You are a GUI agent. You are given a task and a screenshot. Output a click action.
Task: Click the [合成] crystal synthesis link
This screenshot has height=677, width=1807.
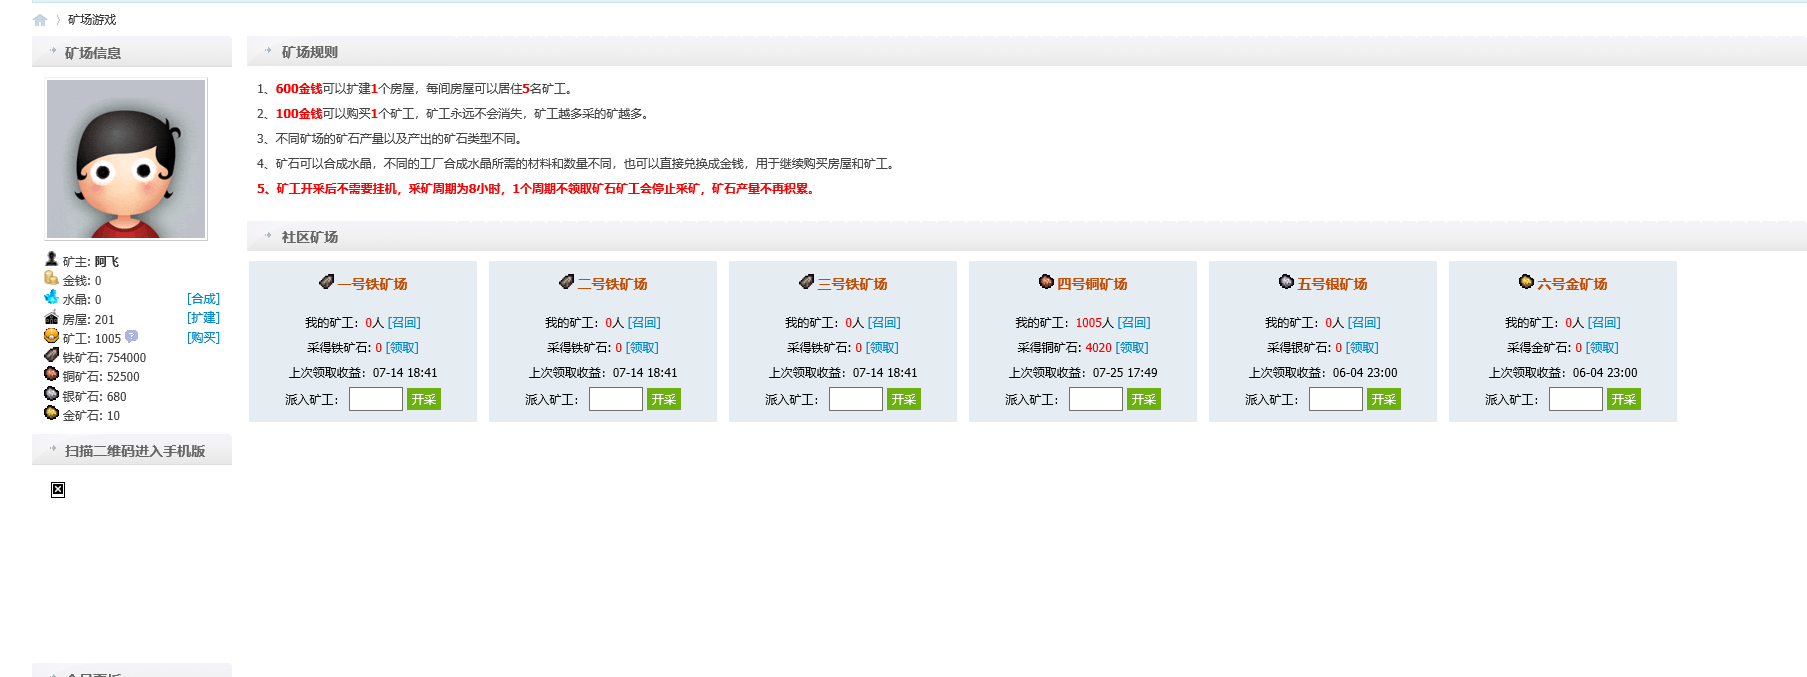pyautogui.click(x=203, y=299)
